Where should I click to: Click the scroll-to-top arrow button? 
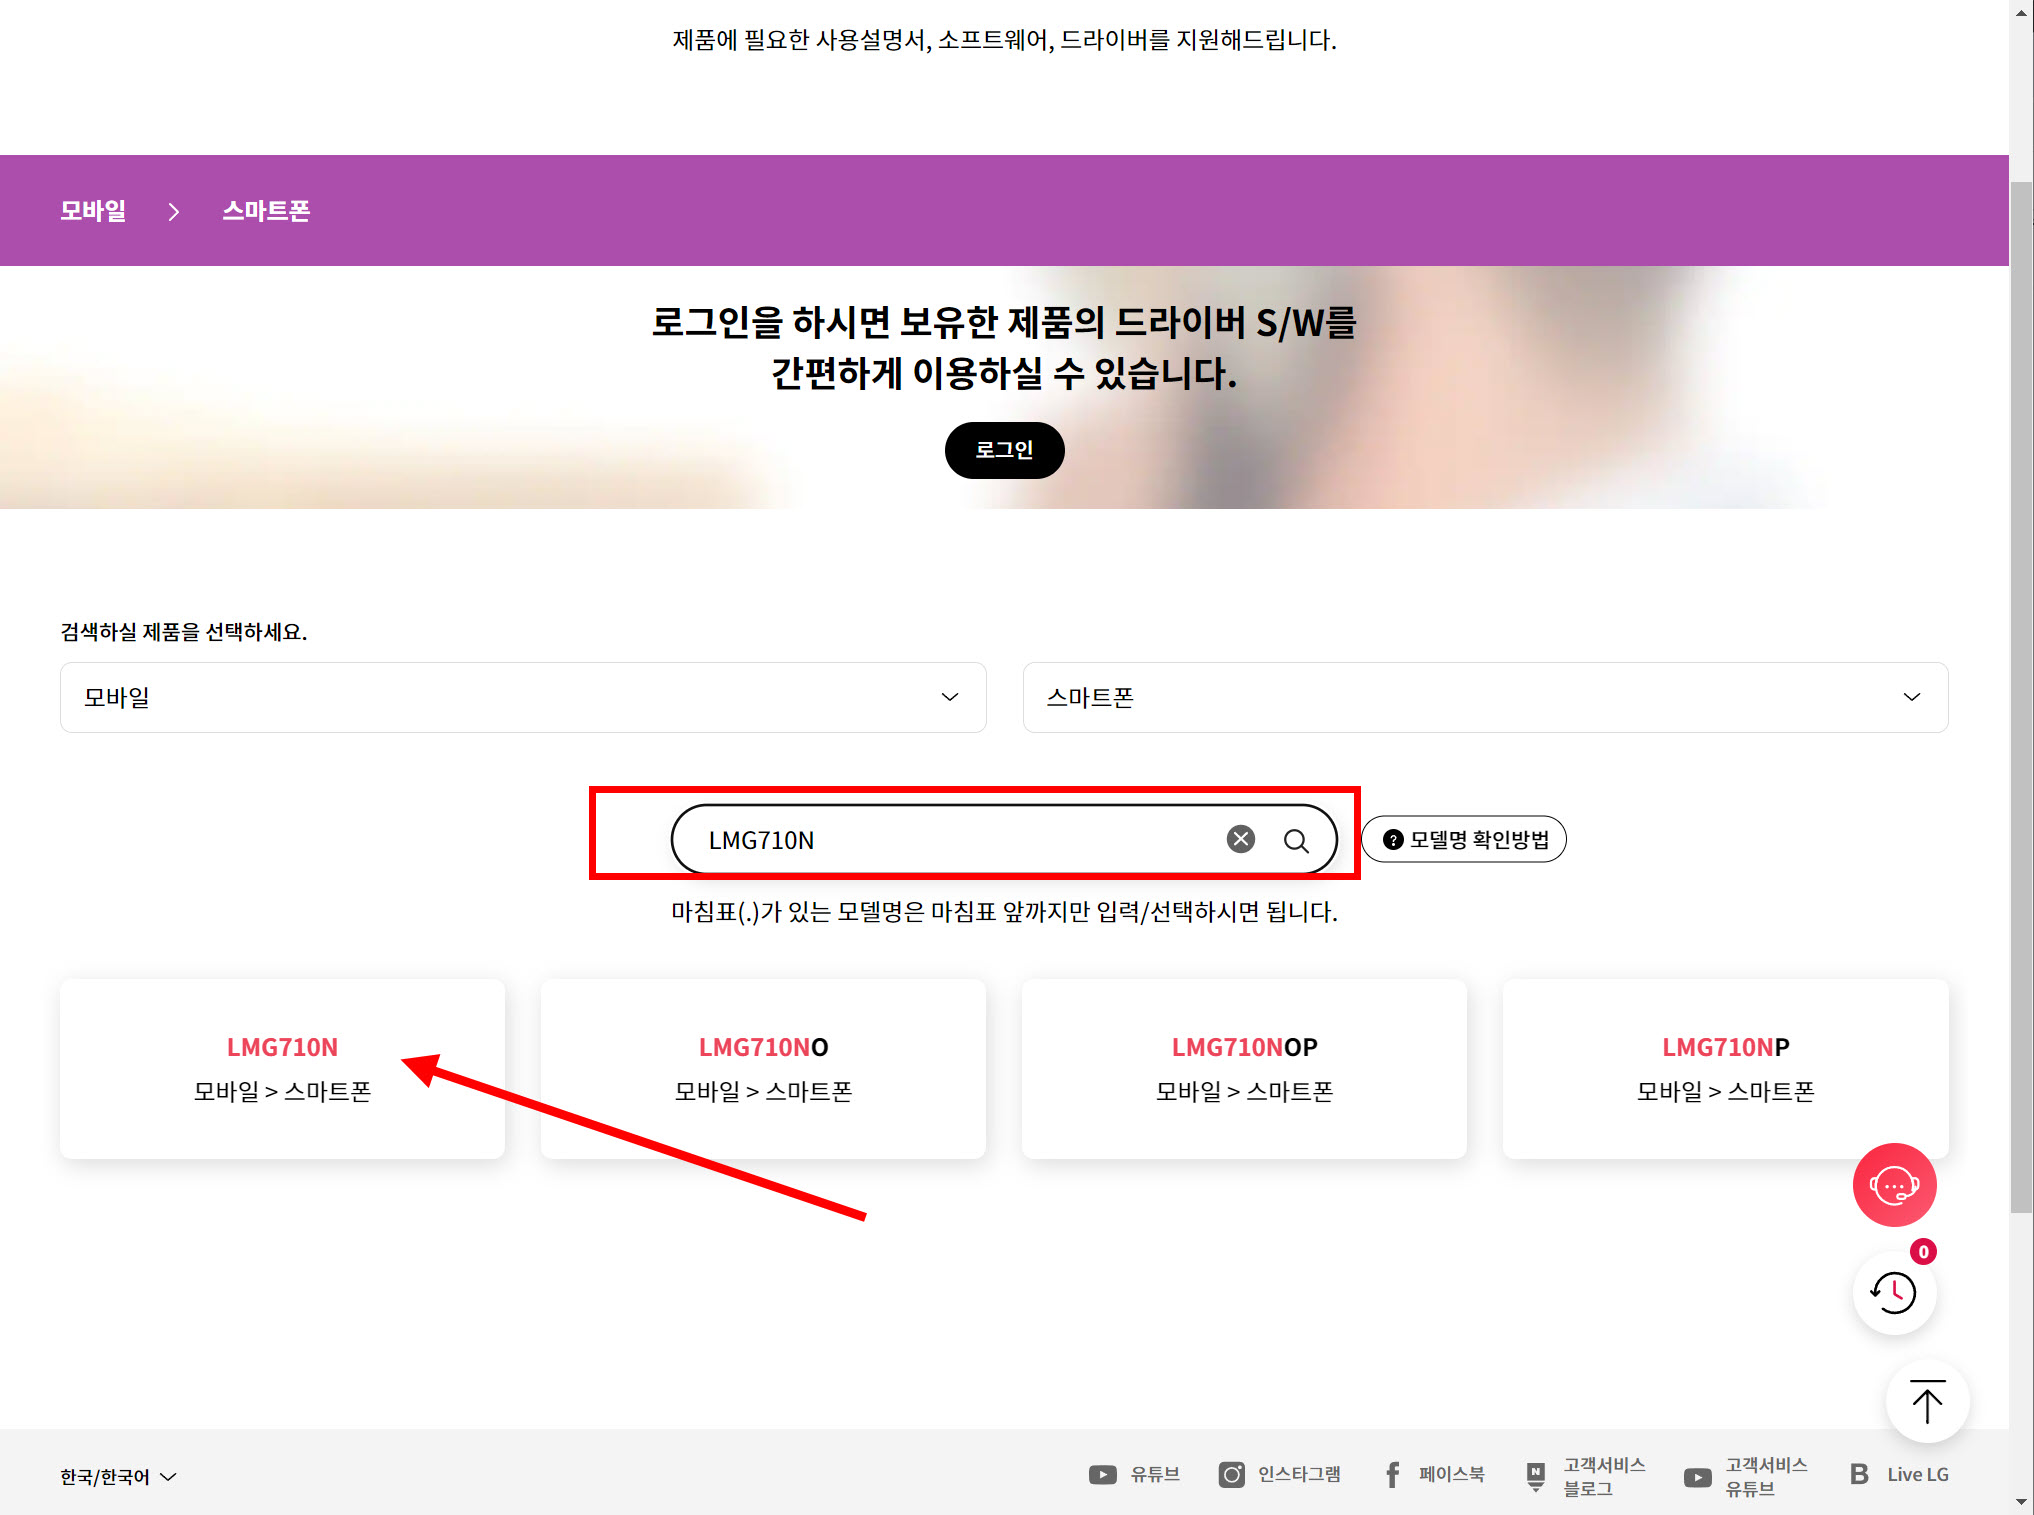[1926, 1401]
